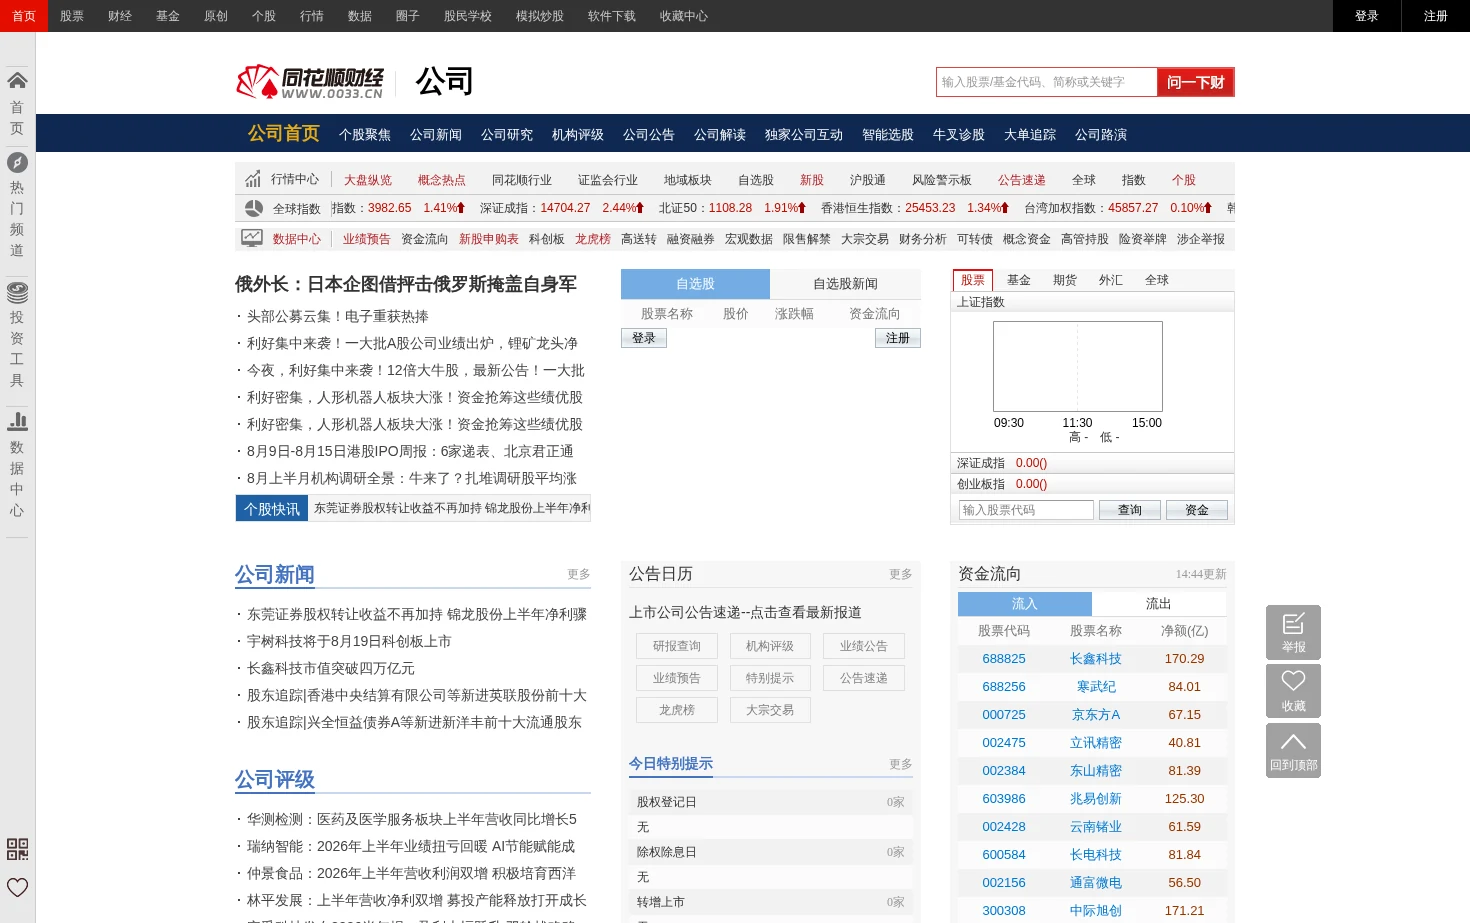Click the 注册 button under 自选股
The width and height of the screenshot is (1470, 923).
(898, 338)
